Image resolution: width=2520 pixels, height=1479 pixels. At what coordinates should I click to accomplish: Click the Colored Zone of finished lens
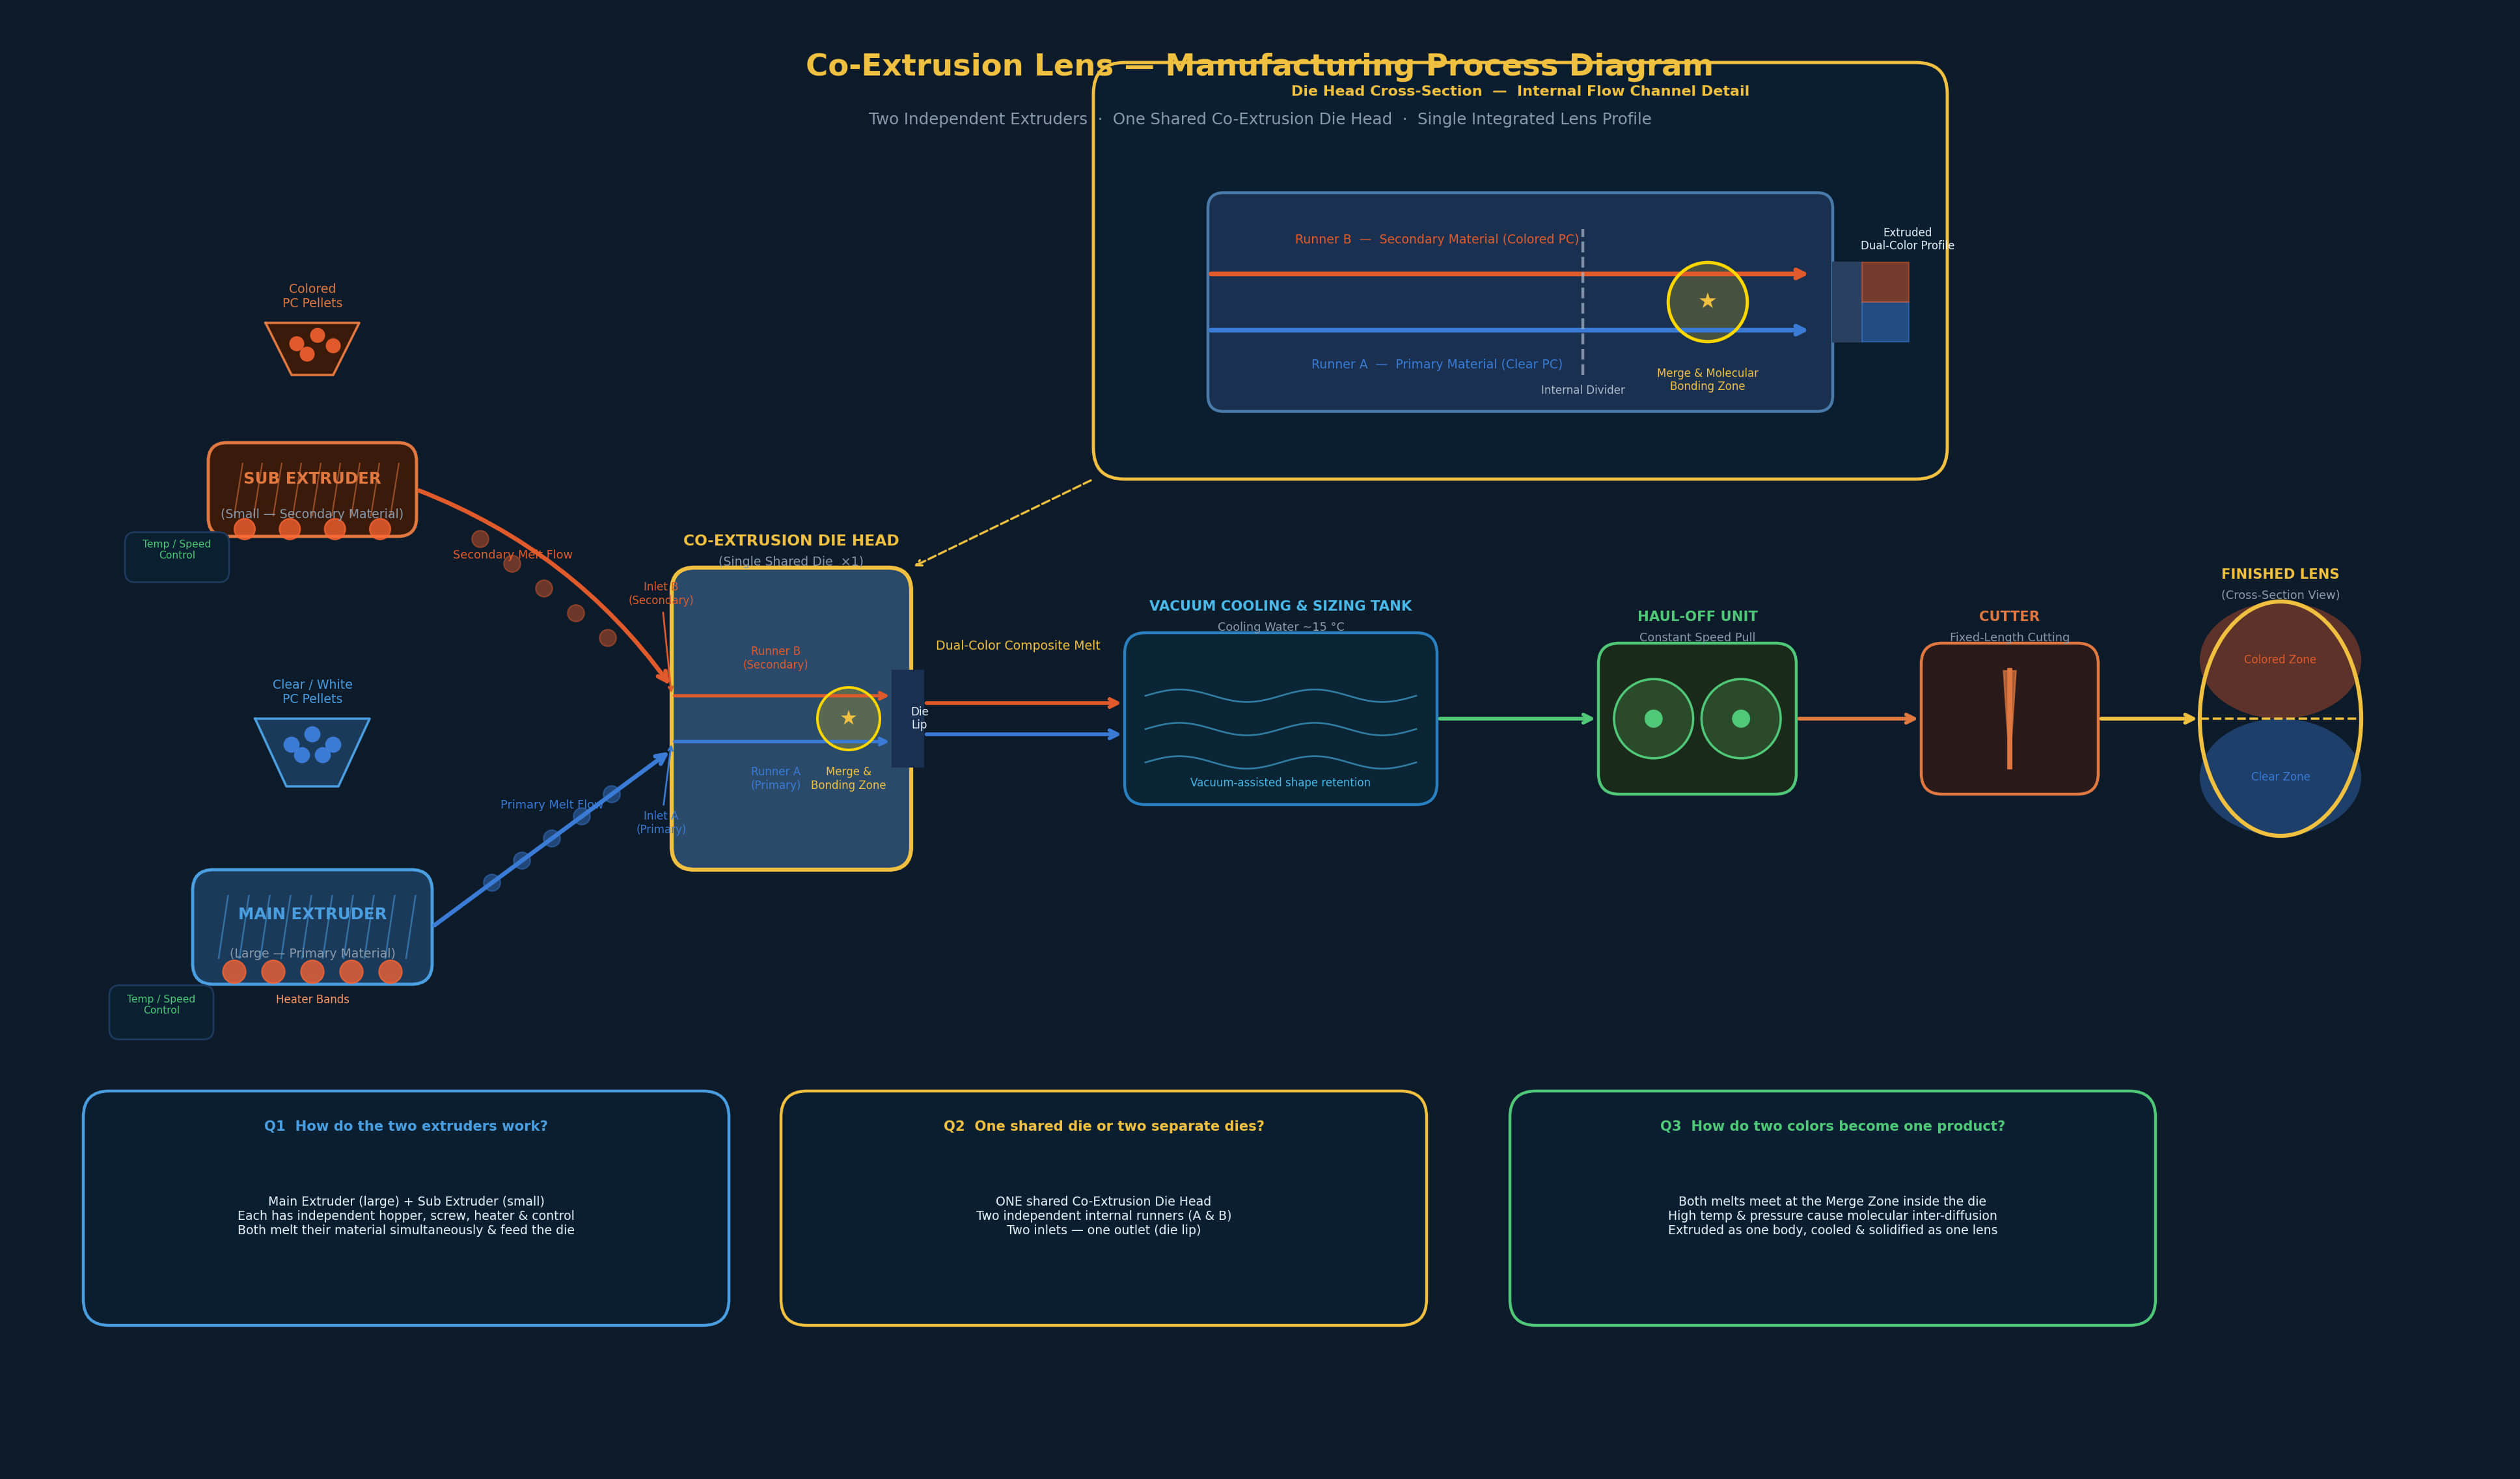[2279, 659]
